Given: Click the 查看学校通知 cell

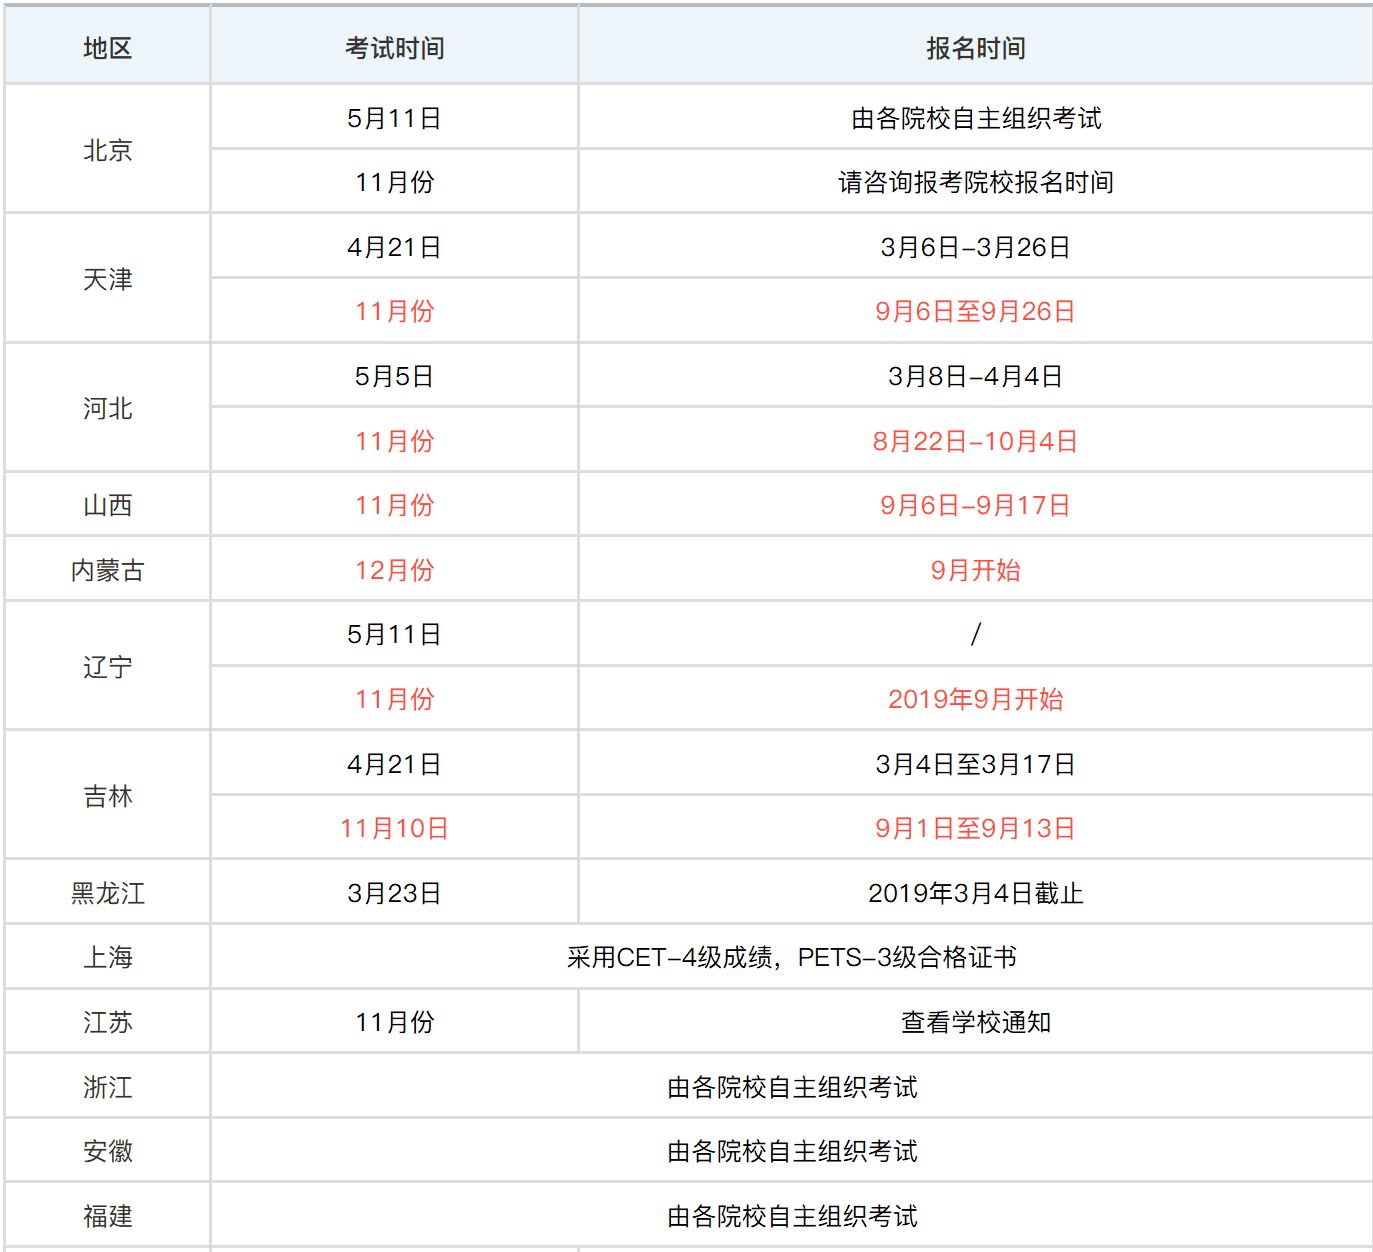Looking at the screenshot, I should [975, 1022].
